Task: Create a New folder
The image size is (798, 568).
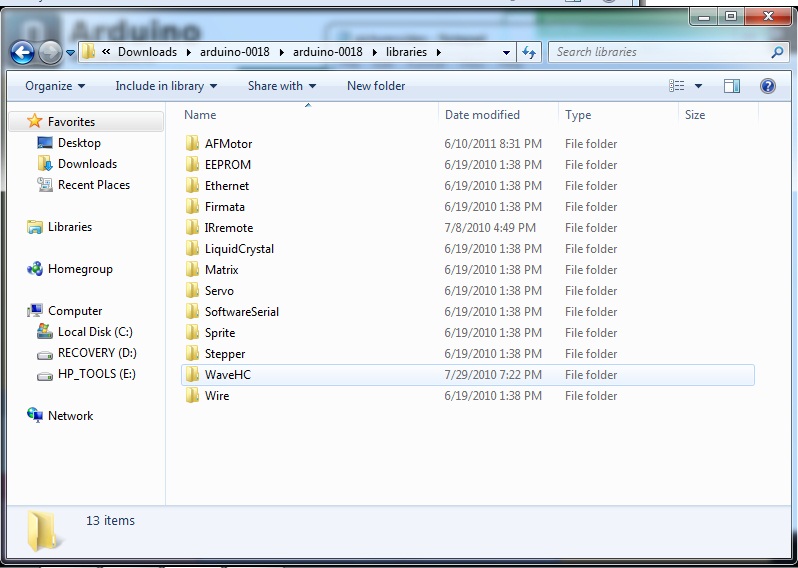Action: 376,86
